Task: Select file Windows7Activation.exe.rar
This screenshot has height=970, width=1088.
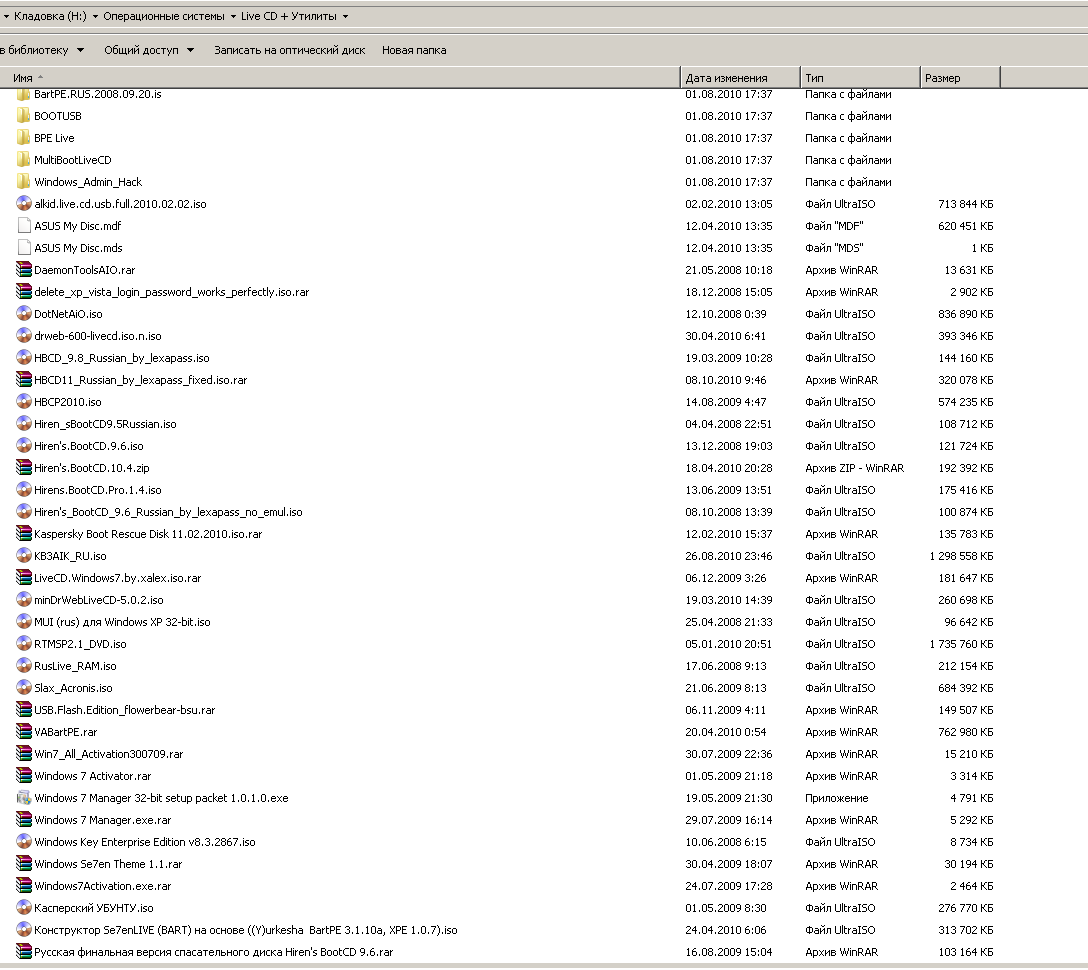Action: pyautogui.click(x=103, y=886)
